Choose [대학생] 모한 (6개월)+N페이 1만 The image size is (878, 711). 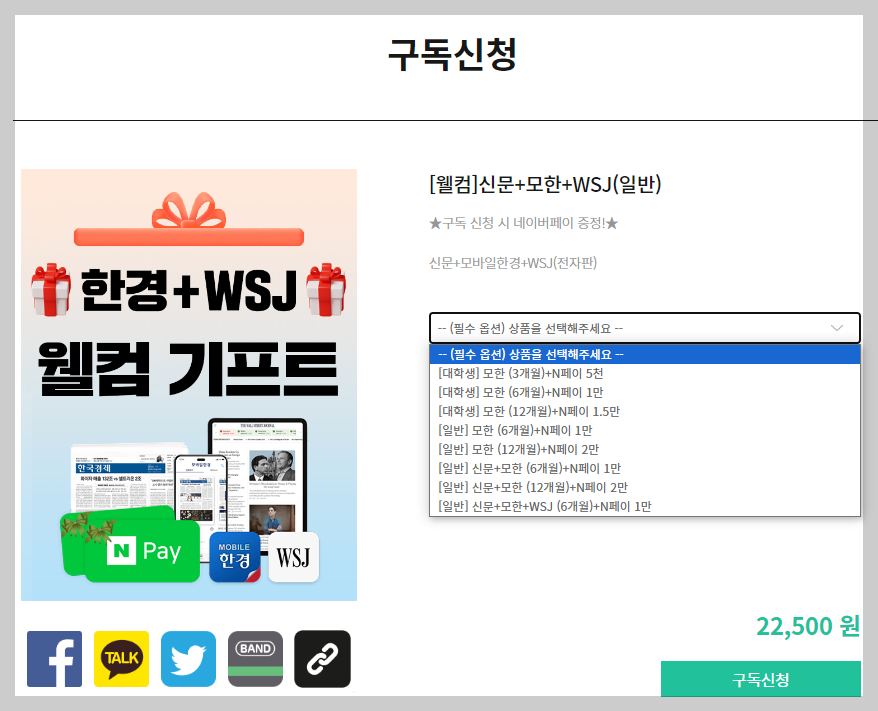[x=645, y=392]
